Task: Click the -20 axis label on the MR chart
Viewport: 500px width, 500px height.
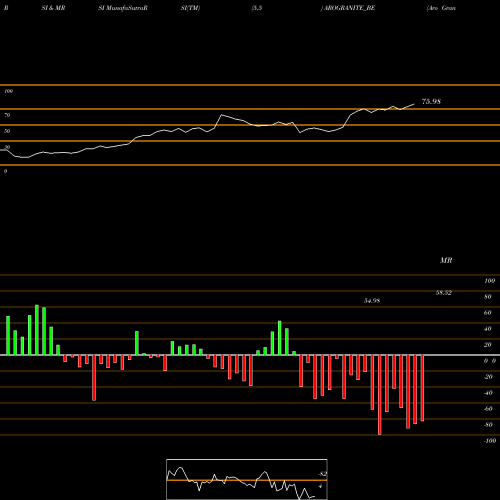Action: click(x=488, y=377)
